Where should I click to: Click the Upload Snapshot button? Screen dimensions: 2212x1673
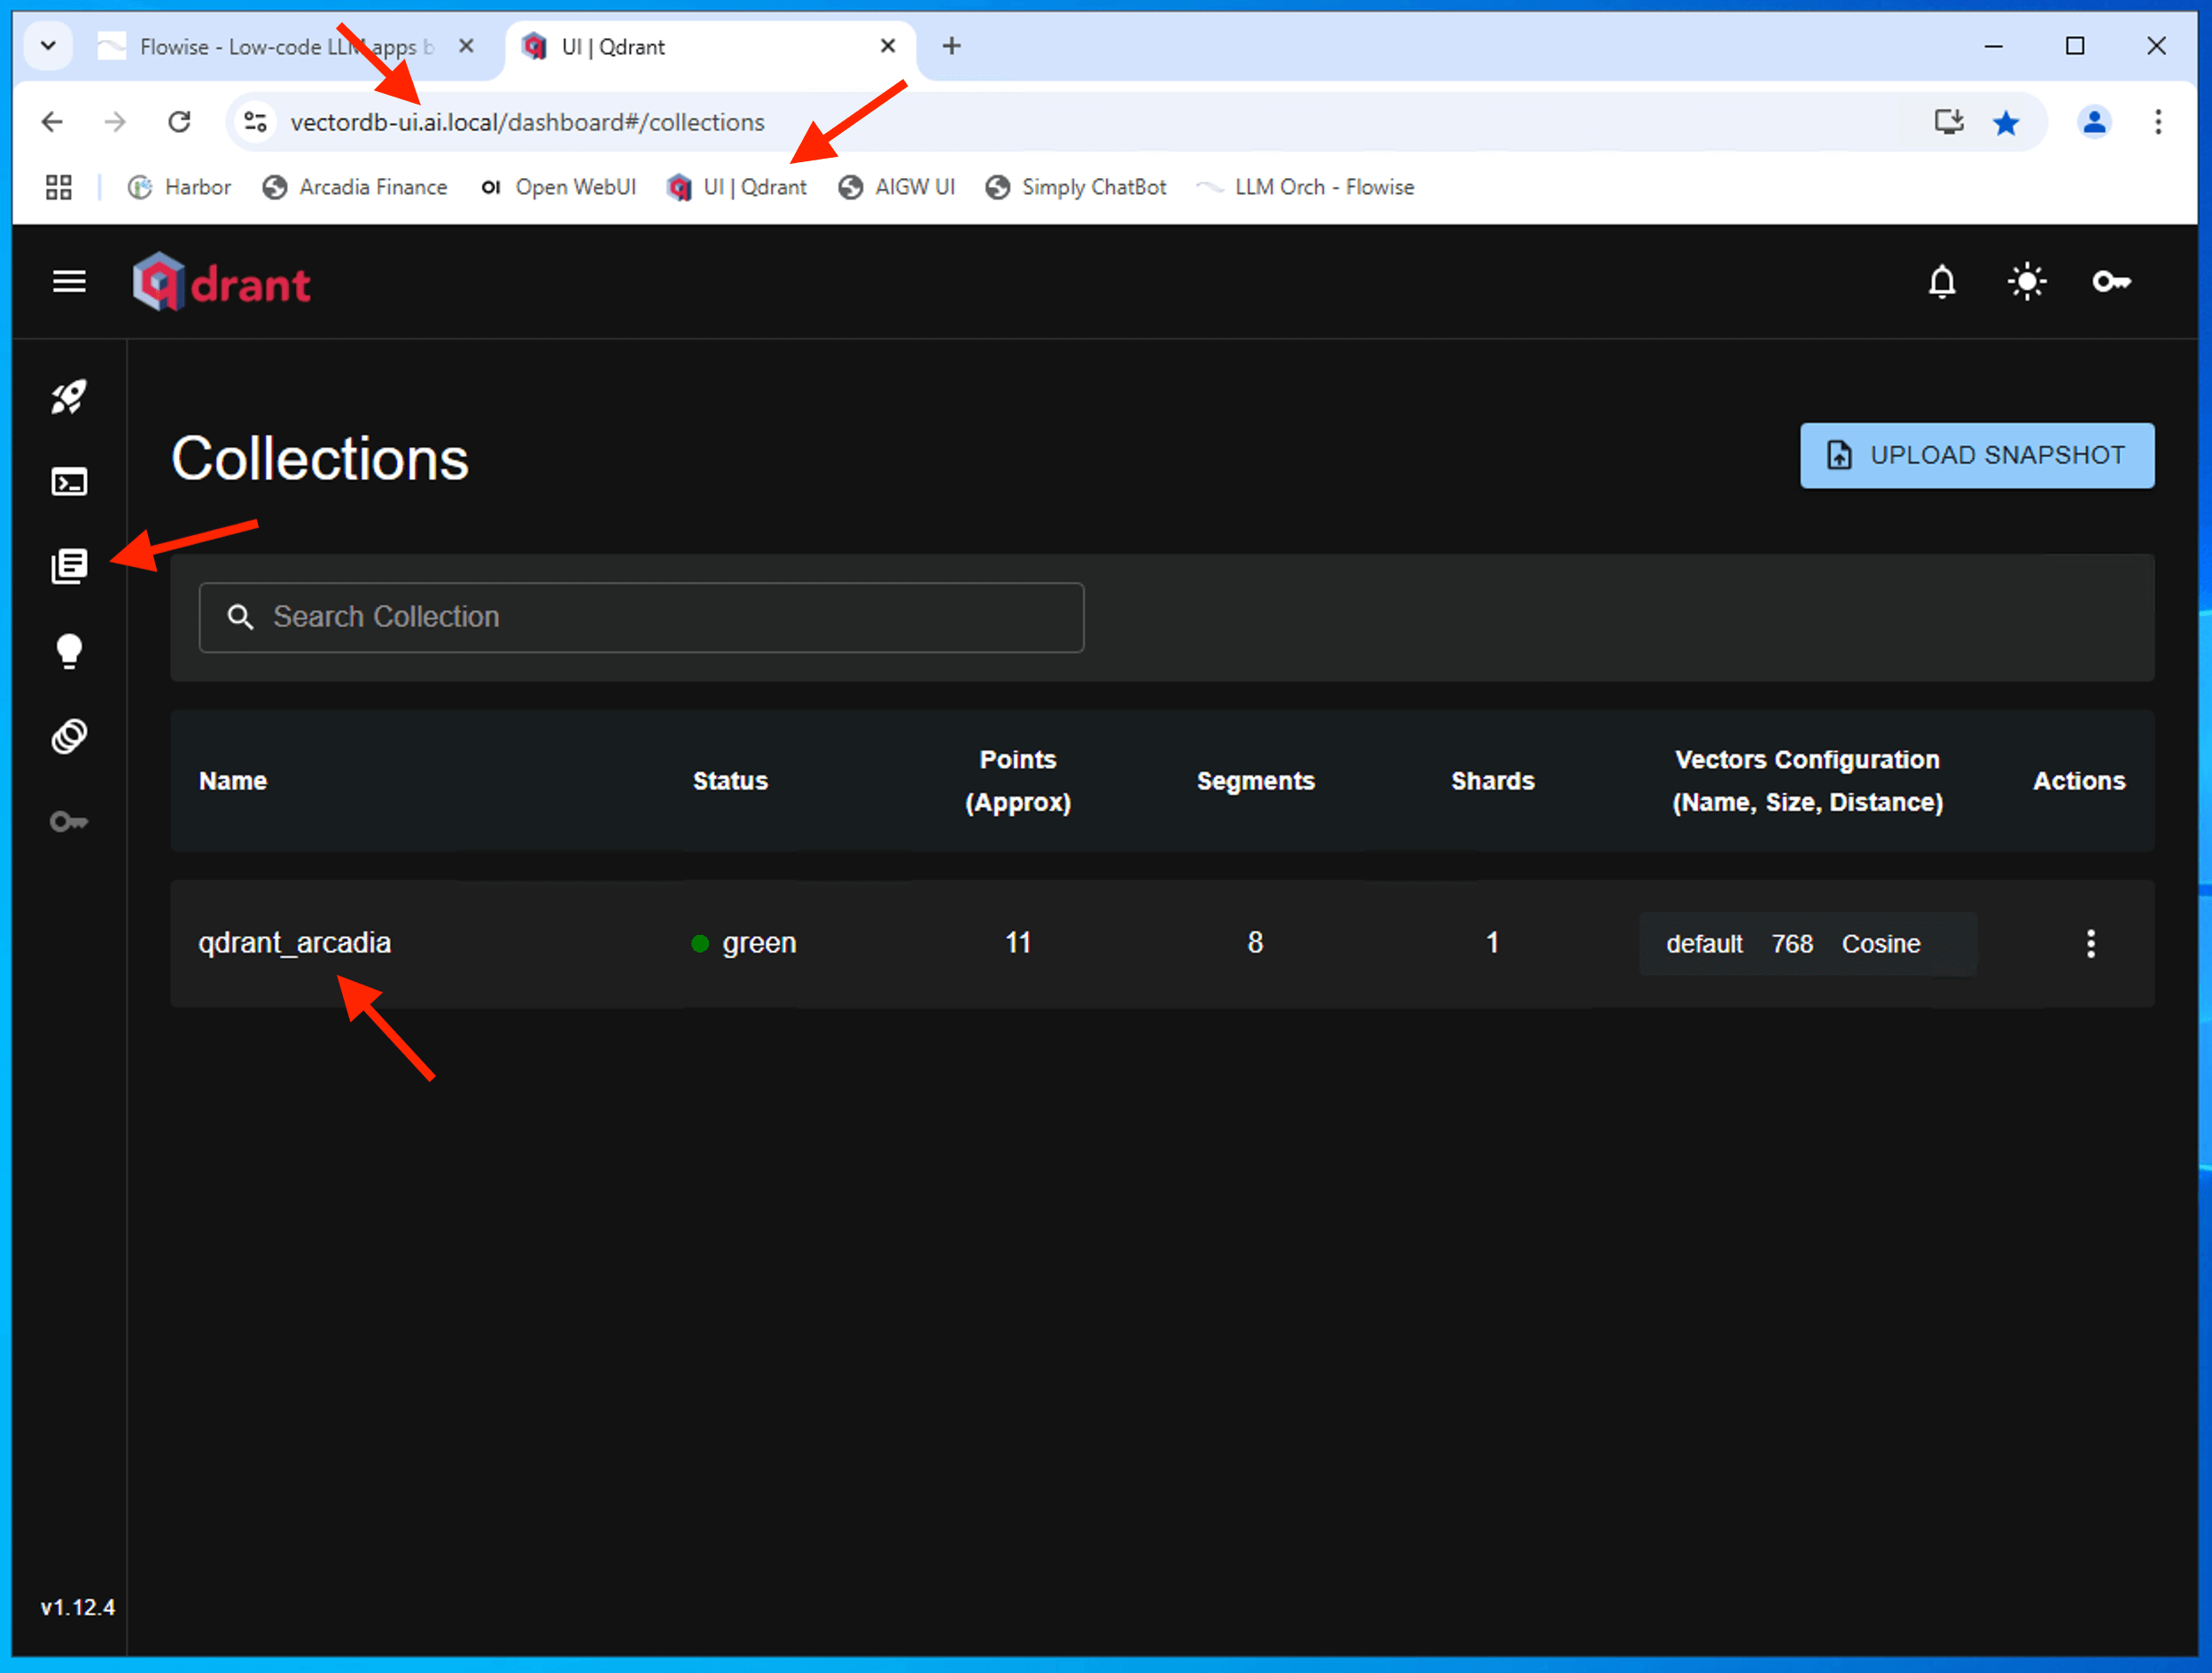point(1976,455)
